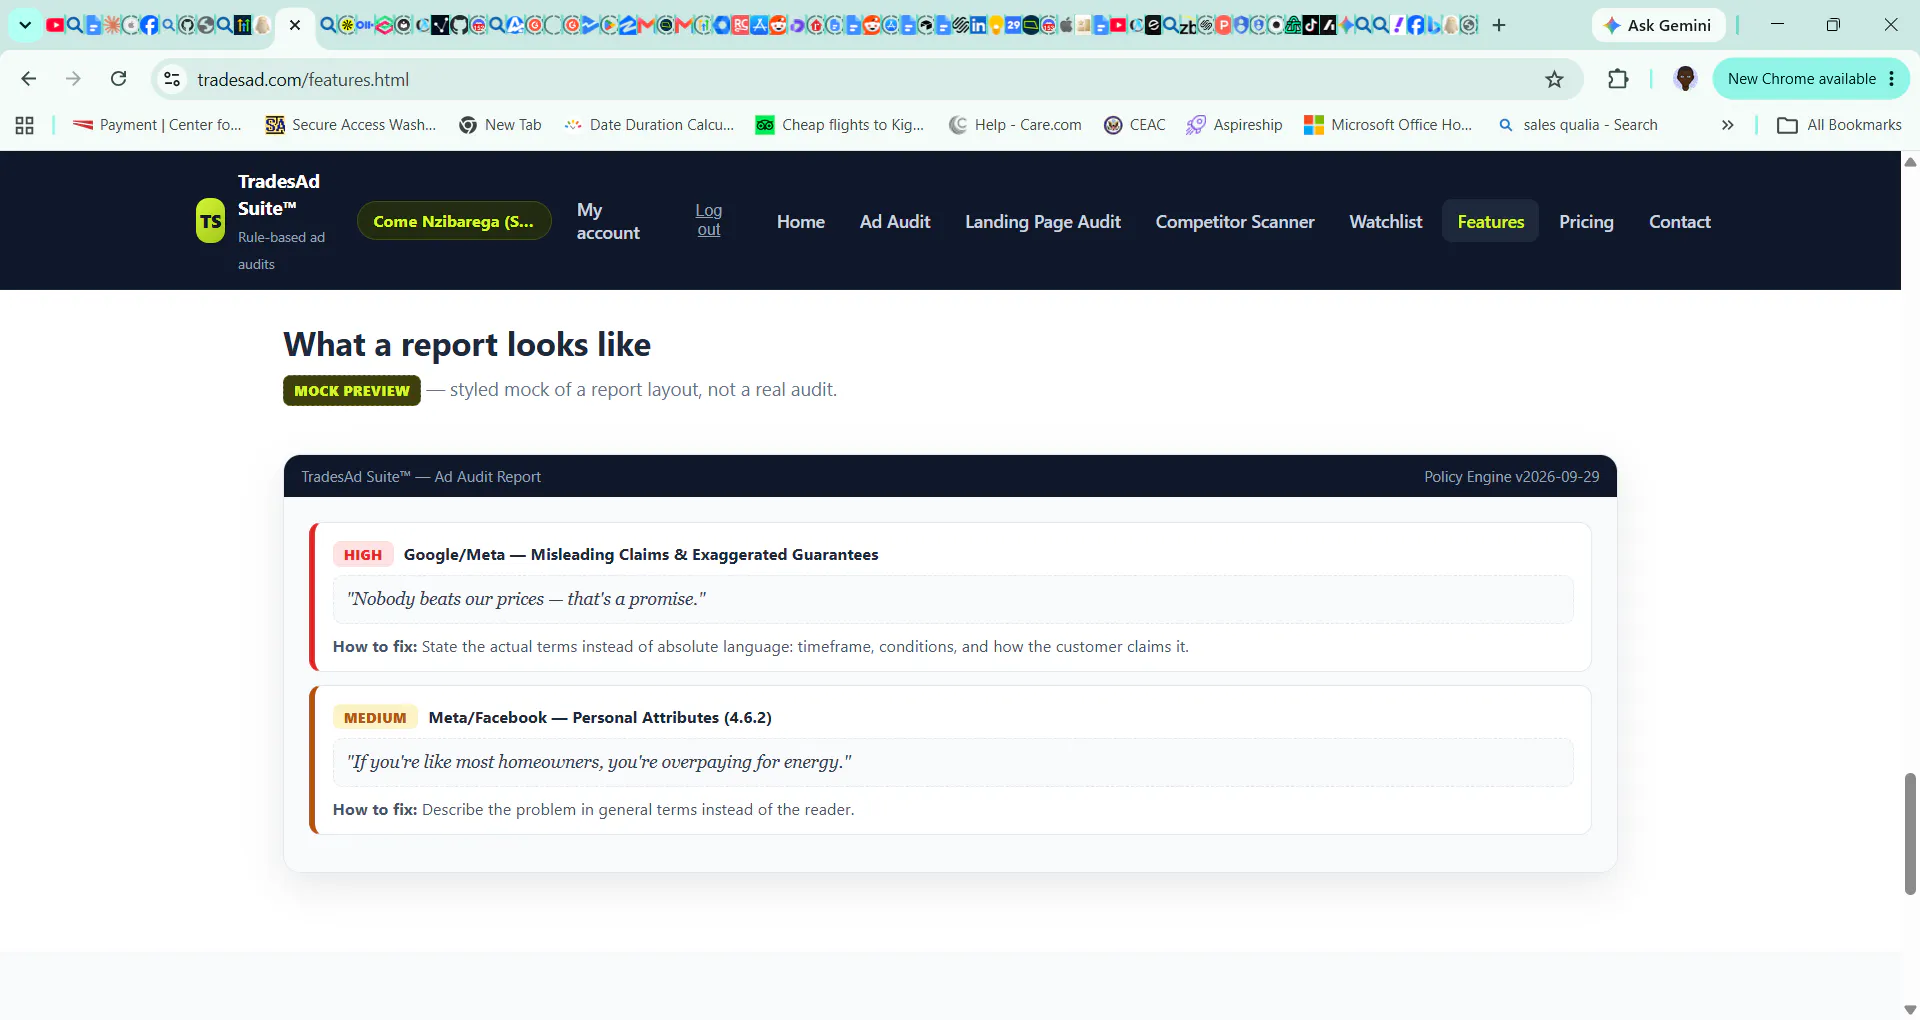
Task: View site information icon in address bar
Action: [172, 79]
